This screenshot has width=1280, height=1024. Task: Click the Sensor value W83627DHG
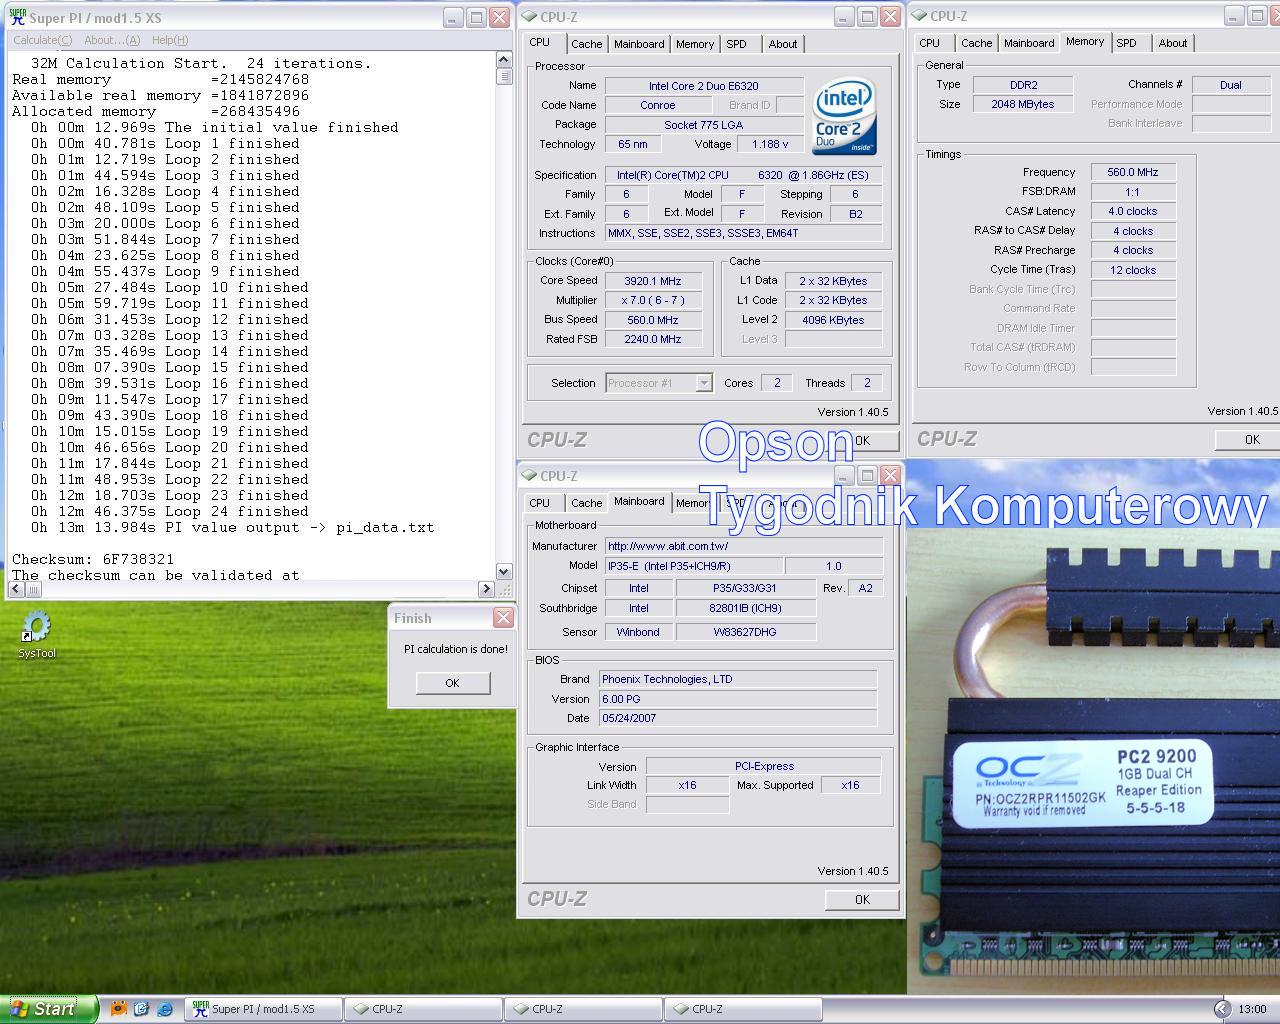(x=746, y=632)
